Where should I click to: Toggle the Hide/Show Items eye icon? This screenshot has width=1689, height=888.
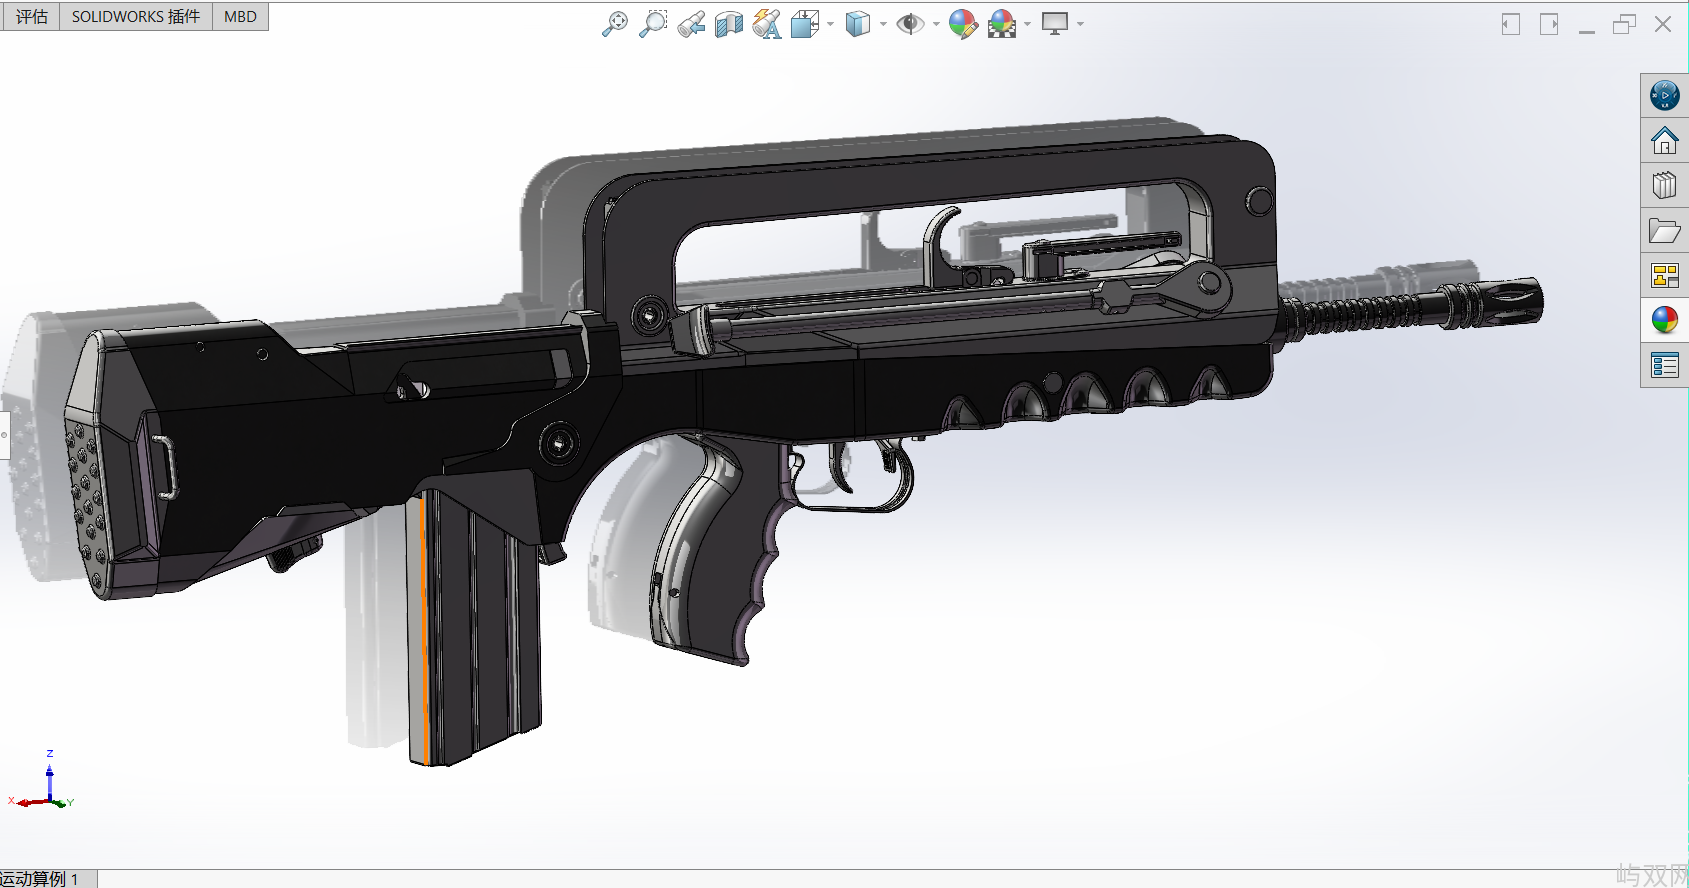tap(910, 24)
